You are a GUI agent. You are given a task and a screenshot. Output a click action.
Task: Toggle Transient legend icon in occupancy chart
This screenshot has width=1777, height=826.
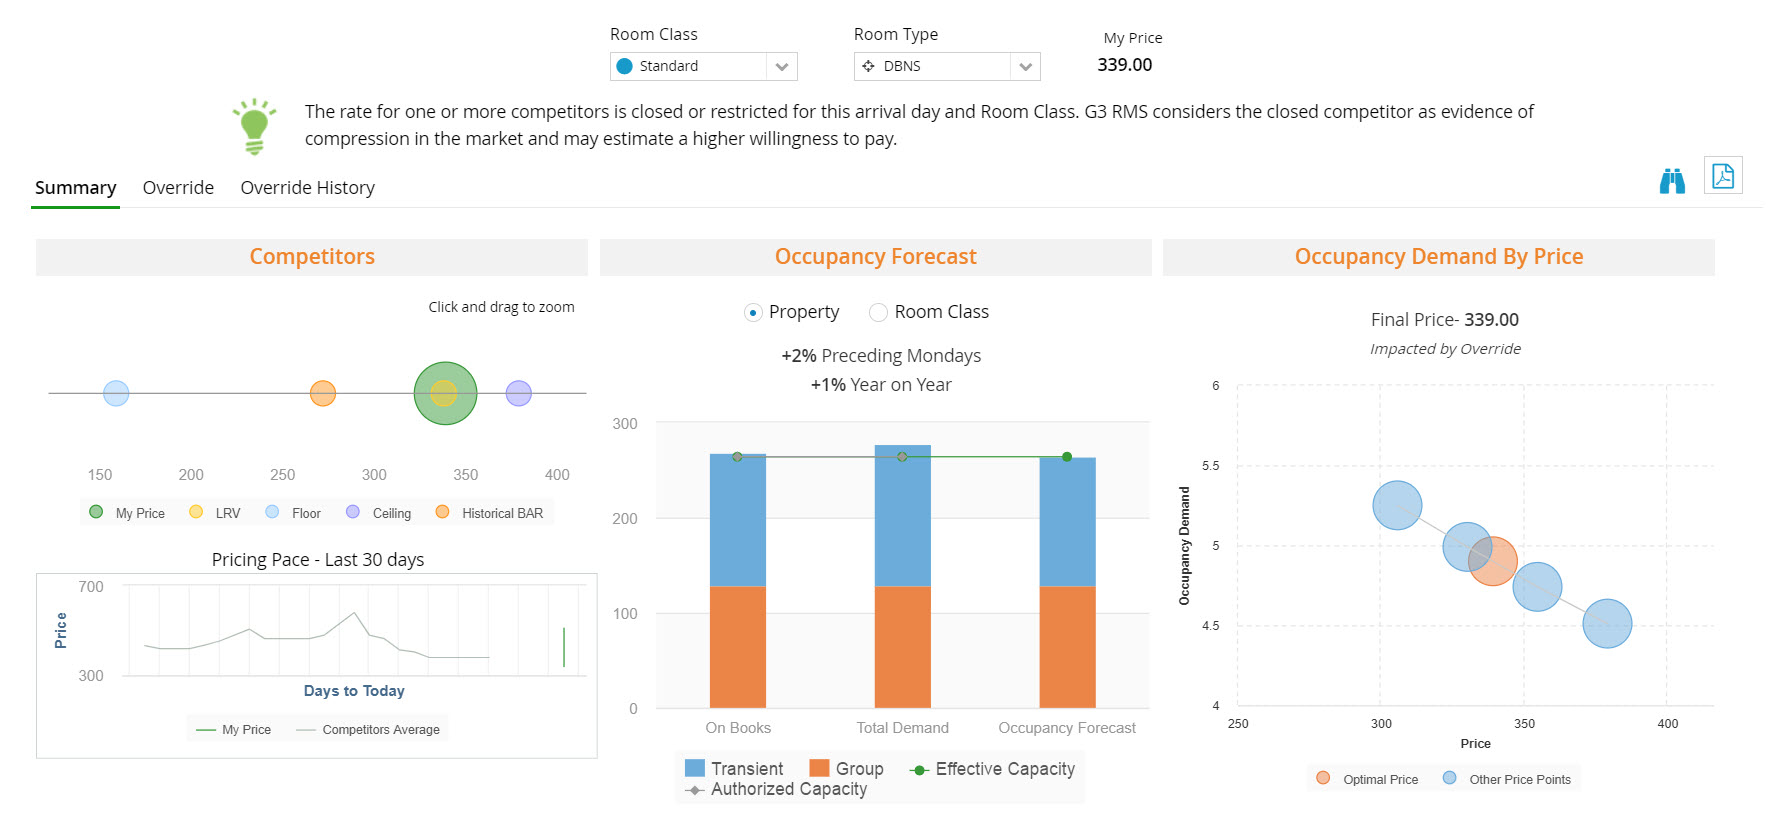[694, 768]
